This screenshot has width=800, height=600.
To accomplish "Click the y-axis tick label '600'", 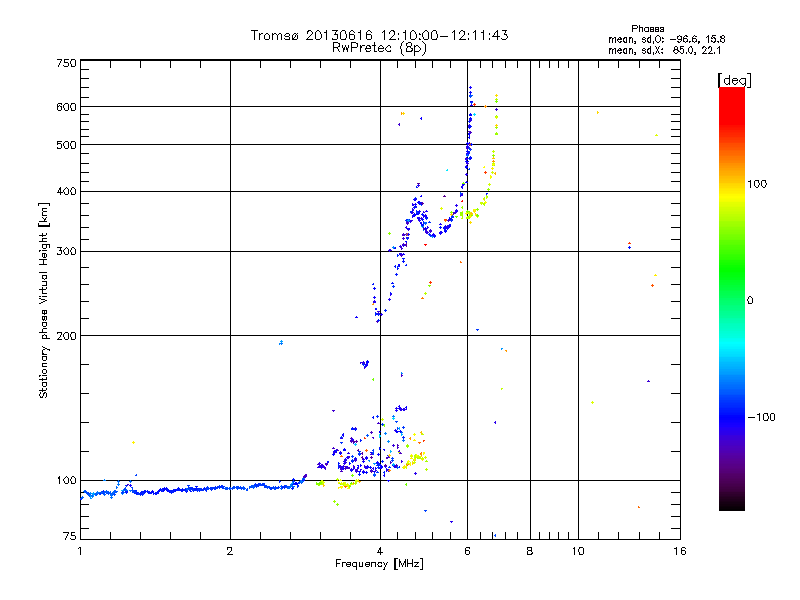I will pos(66,107).
